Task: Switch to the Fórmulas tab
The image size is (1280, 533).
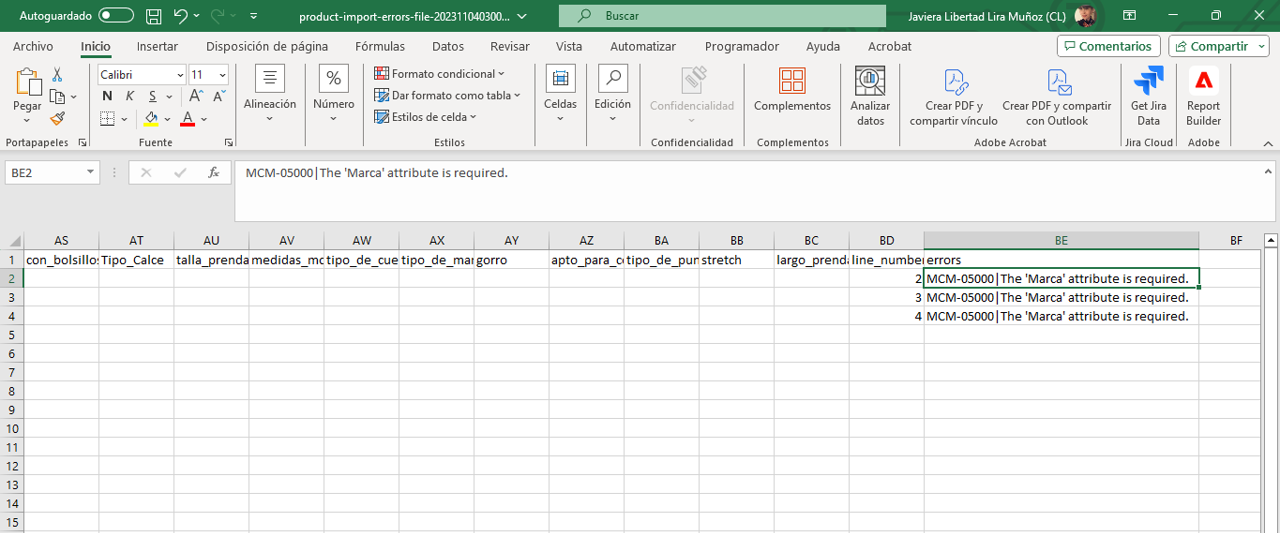Action: pyautogui.click(x=380, y=46)
